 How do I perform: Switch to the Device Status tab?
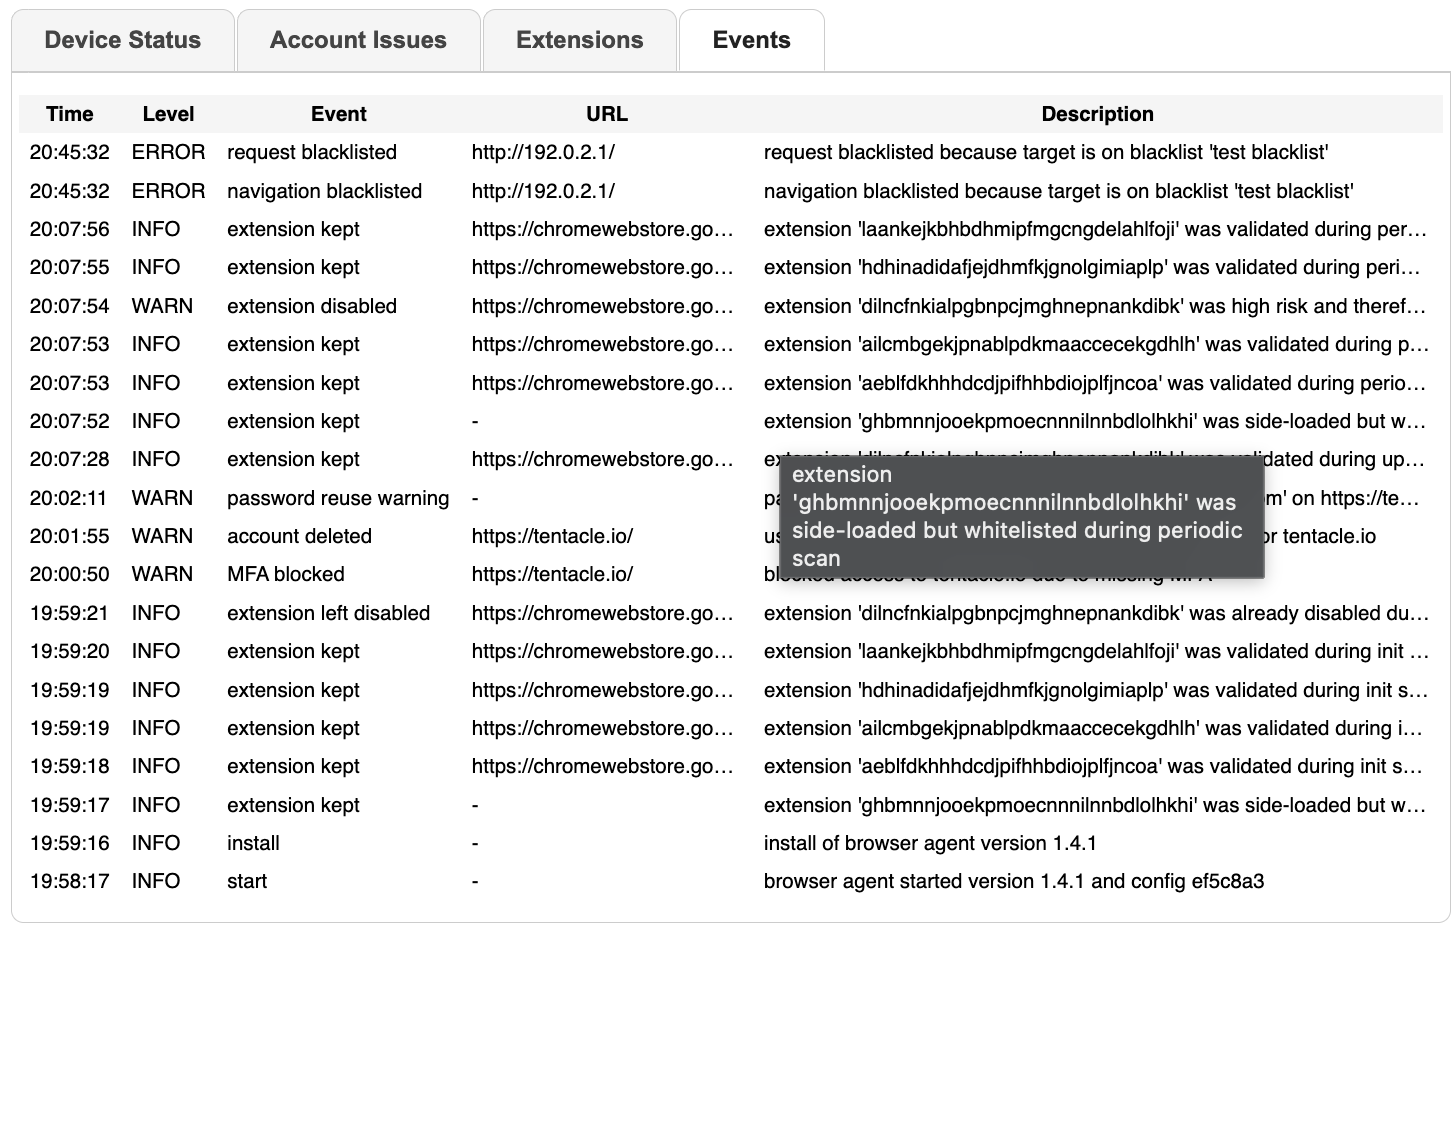tap(121, 40)
